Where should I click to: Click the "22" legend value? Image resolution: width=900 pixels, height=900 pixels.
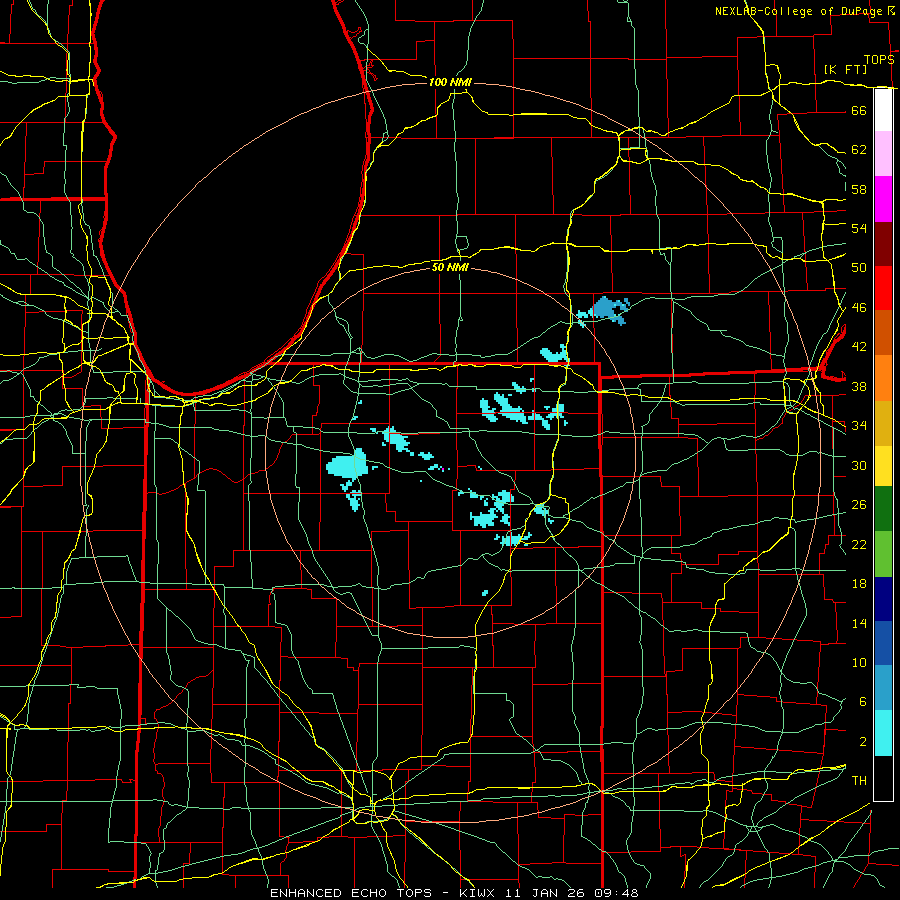click(x=859, y=544)
